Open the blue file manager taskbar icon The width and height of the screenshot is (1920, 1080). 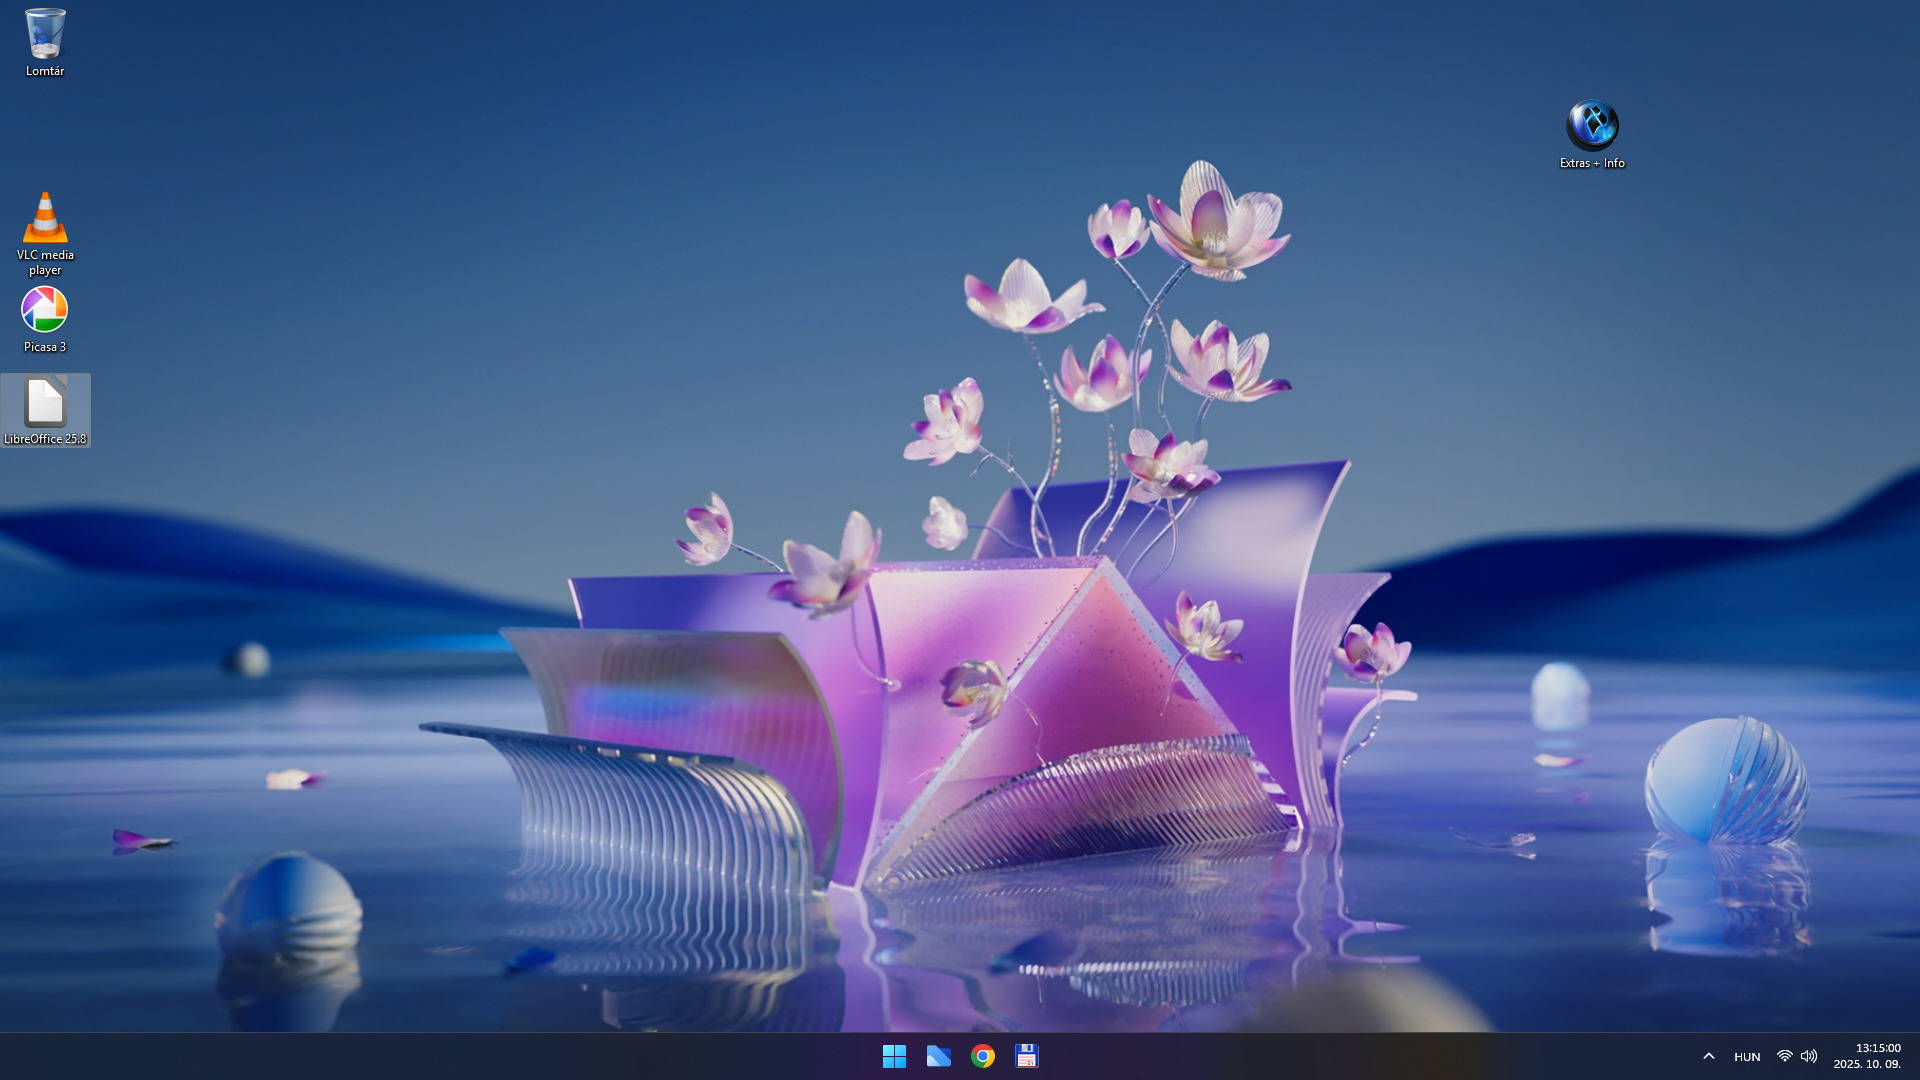[x=938, y=1056]
